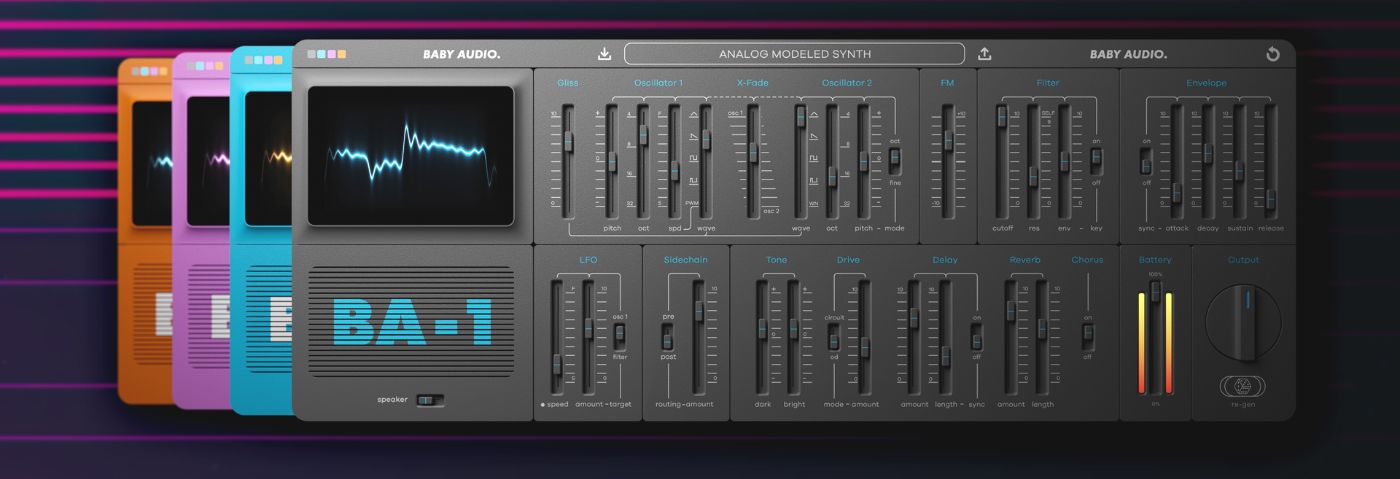Viewport: 1400px width, 479px height.
Task: Click the Tone dark slider handle
Action: point(762,328)
